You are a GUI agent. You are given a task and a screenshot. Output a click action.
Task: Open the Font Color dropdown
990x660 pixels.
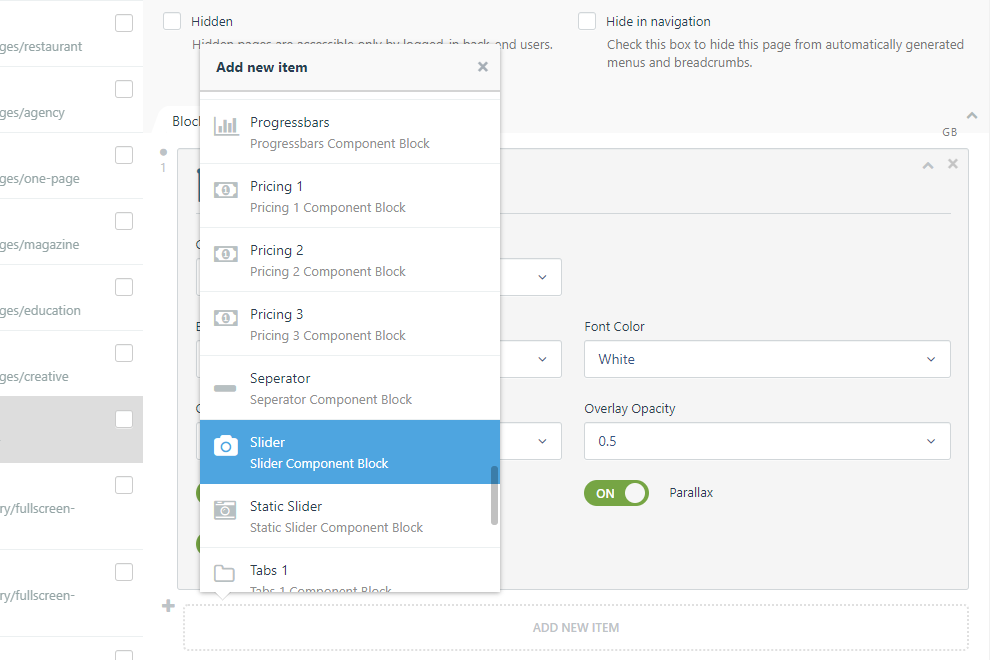tap(767, 359)
